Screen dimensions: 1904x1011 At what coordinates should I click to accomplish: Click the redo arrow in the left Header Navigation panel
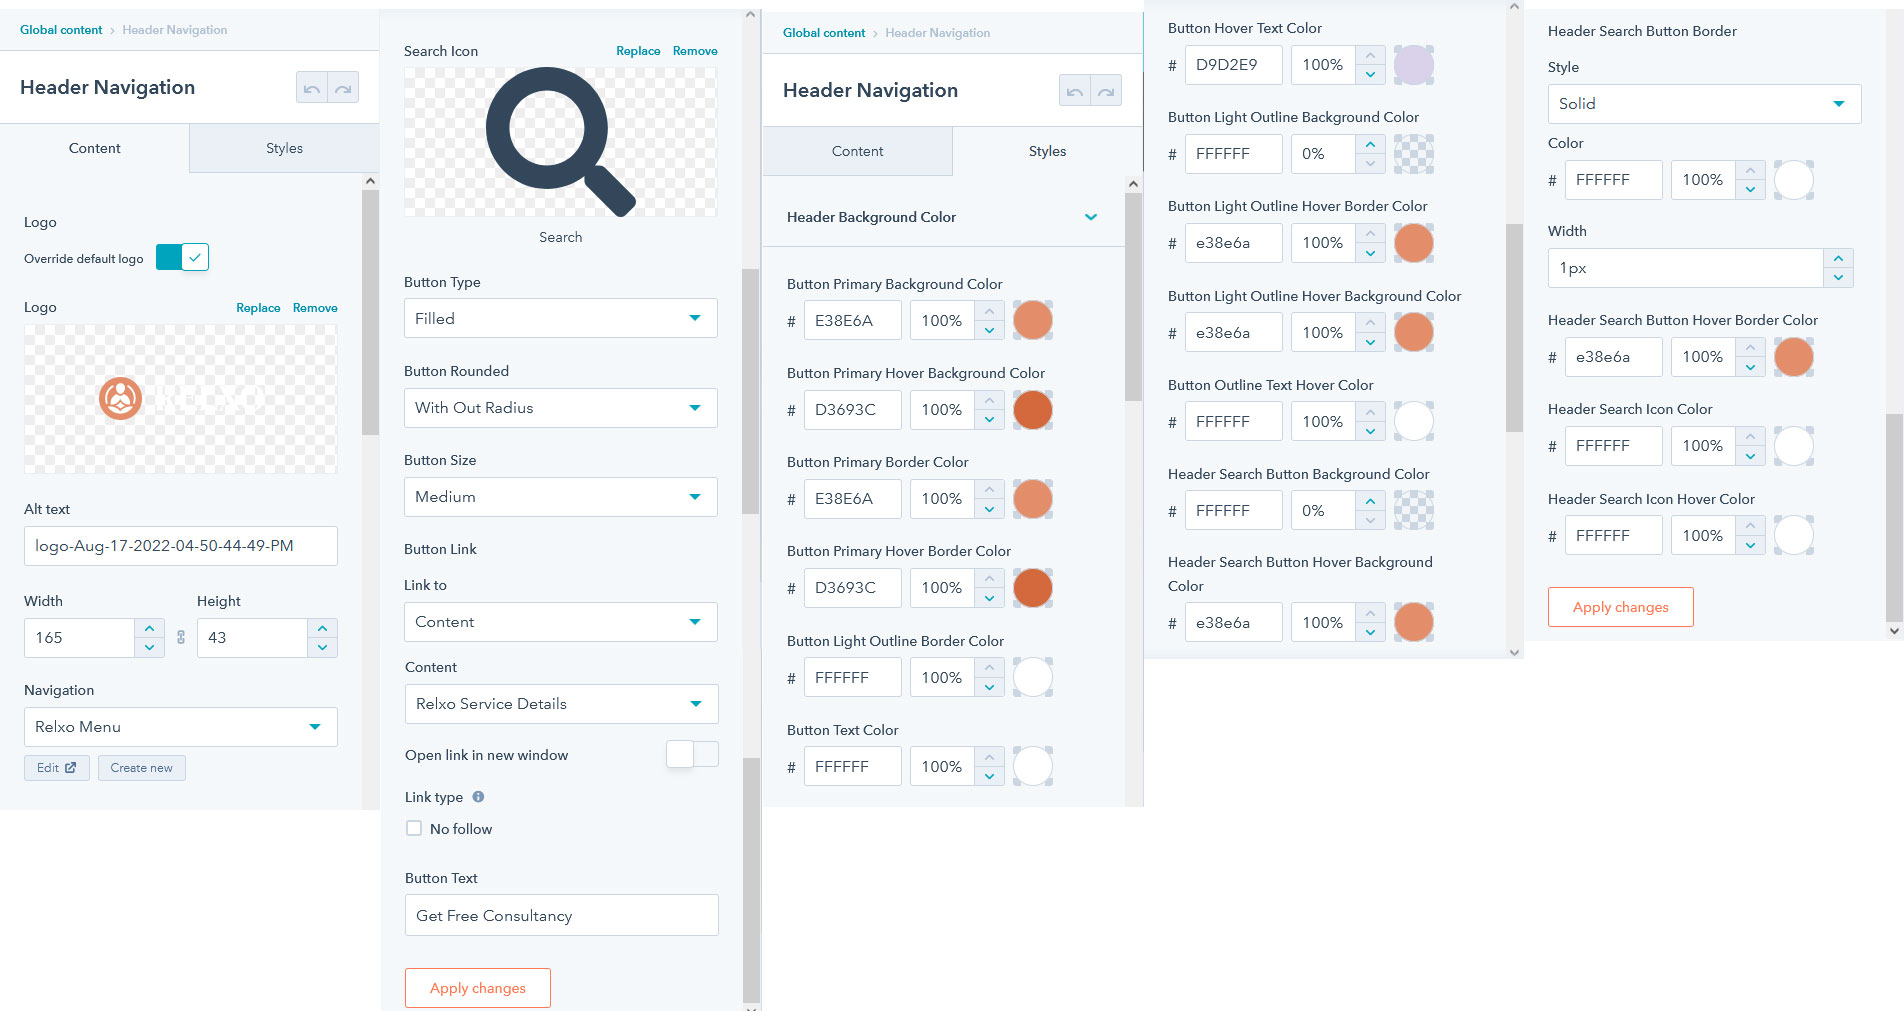(x=343, y=88)
